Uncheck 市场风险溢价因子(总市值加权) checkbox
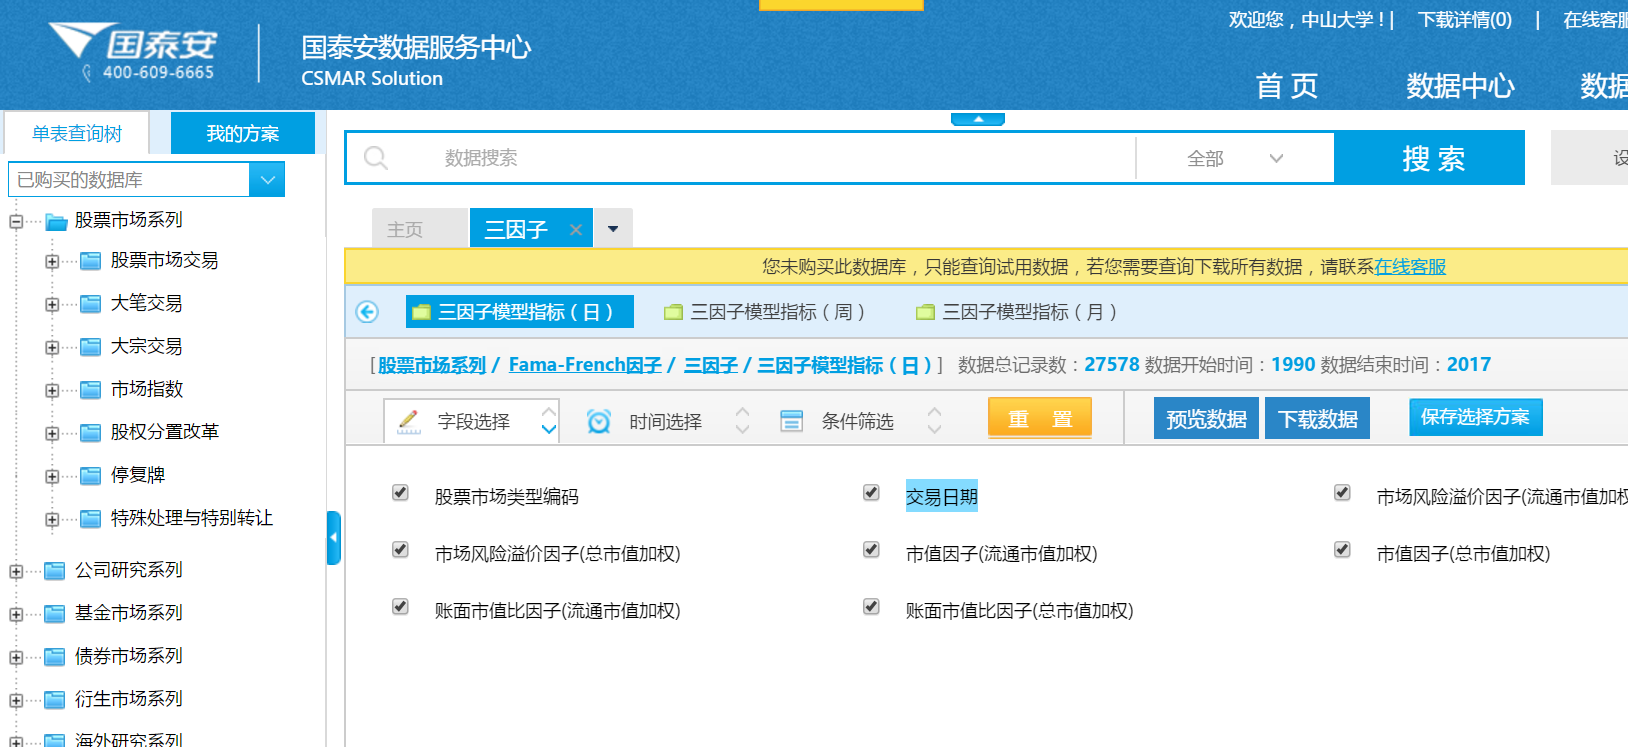This screenshot has height=747, width=1628. (400, 549)
